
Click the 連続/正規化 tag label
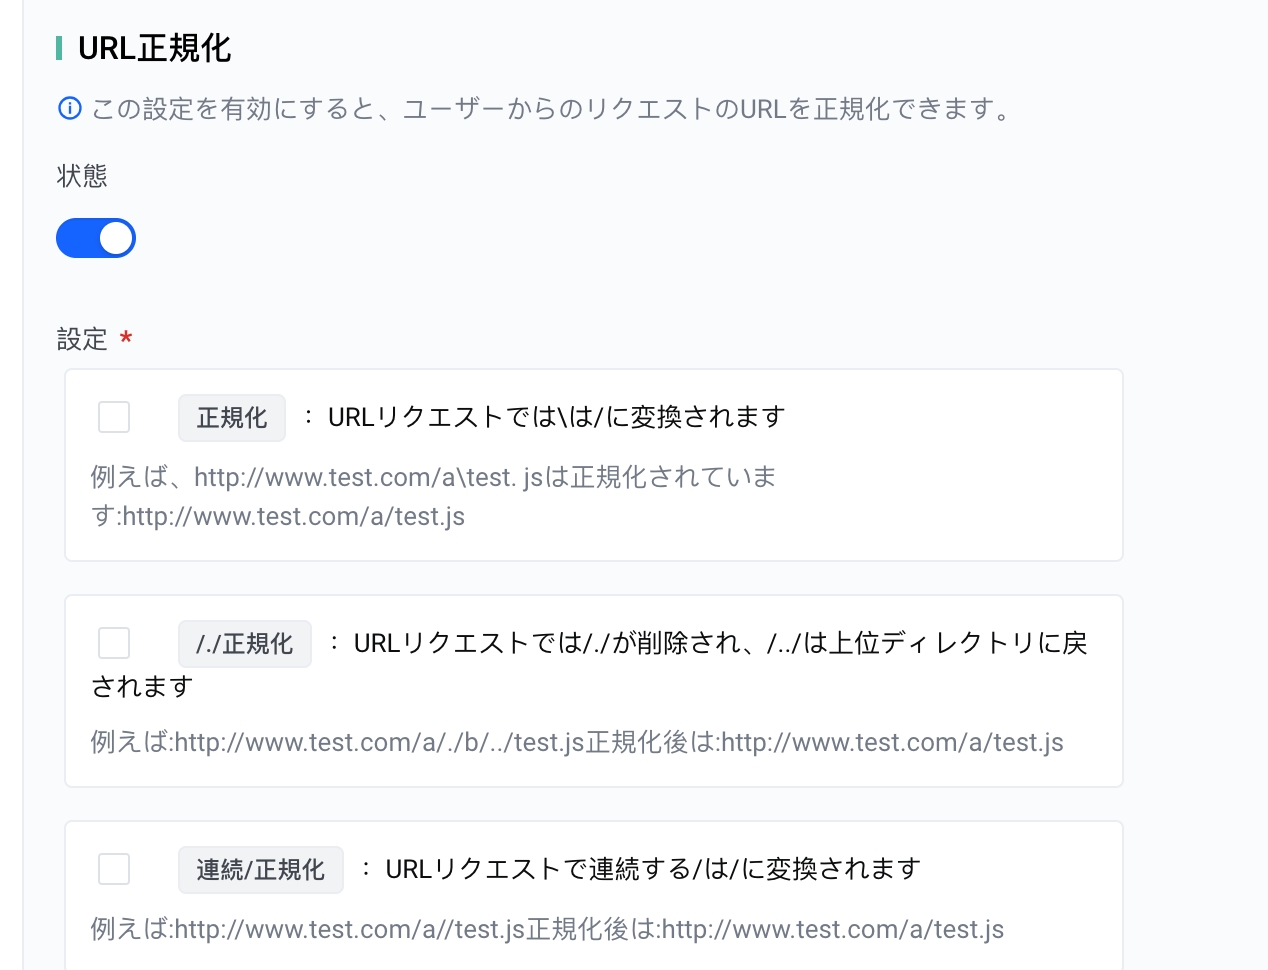pyautogui.click(x=261, y=870)
